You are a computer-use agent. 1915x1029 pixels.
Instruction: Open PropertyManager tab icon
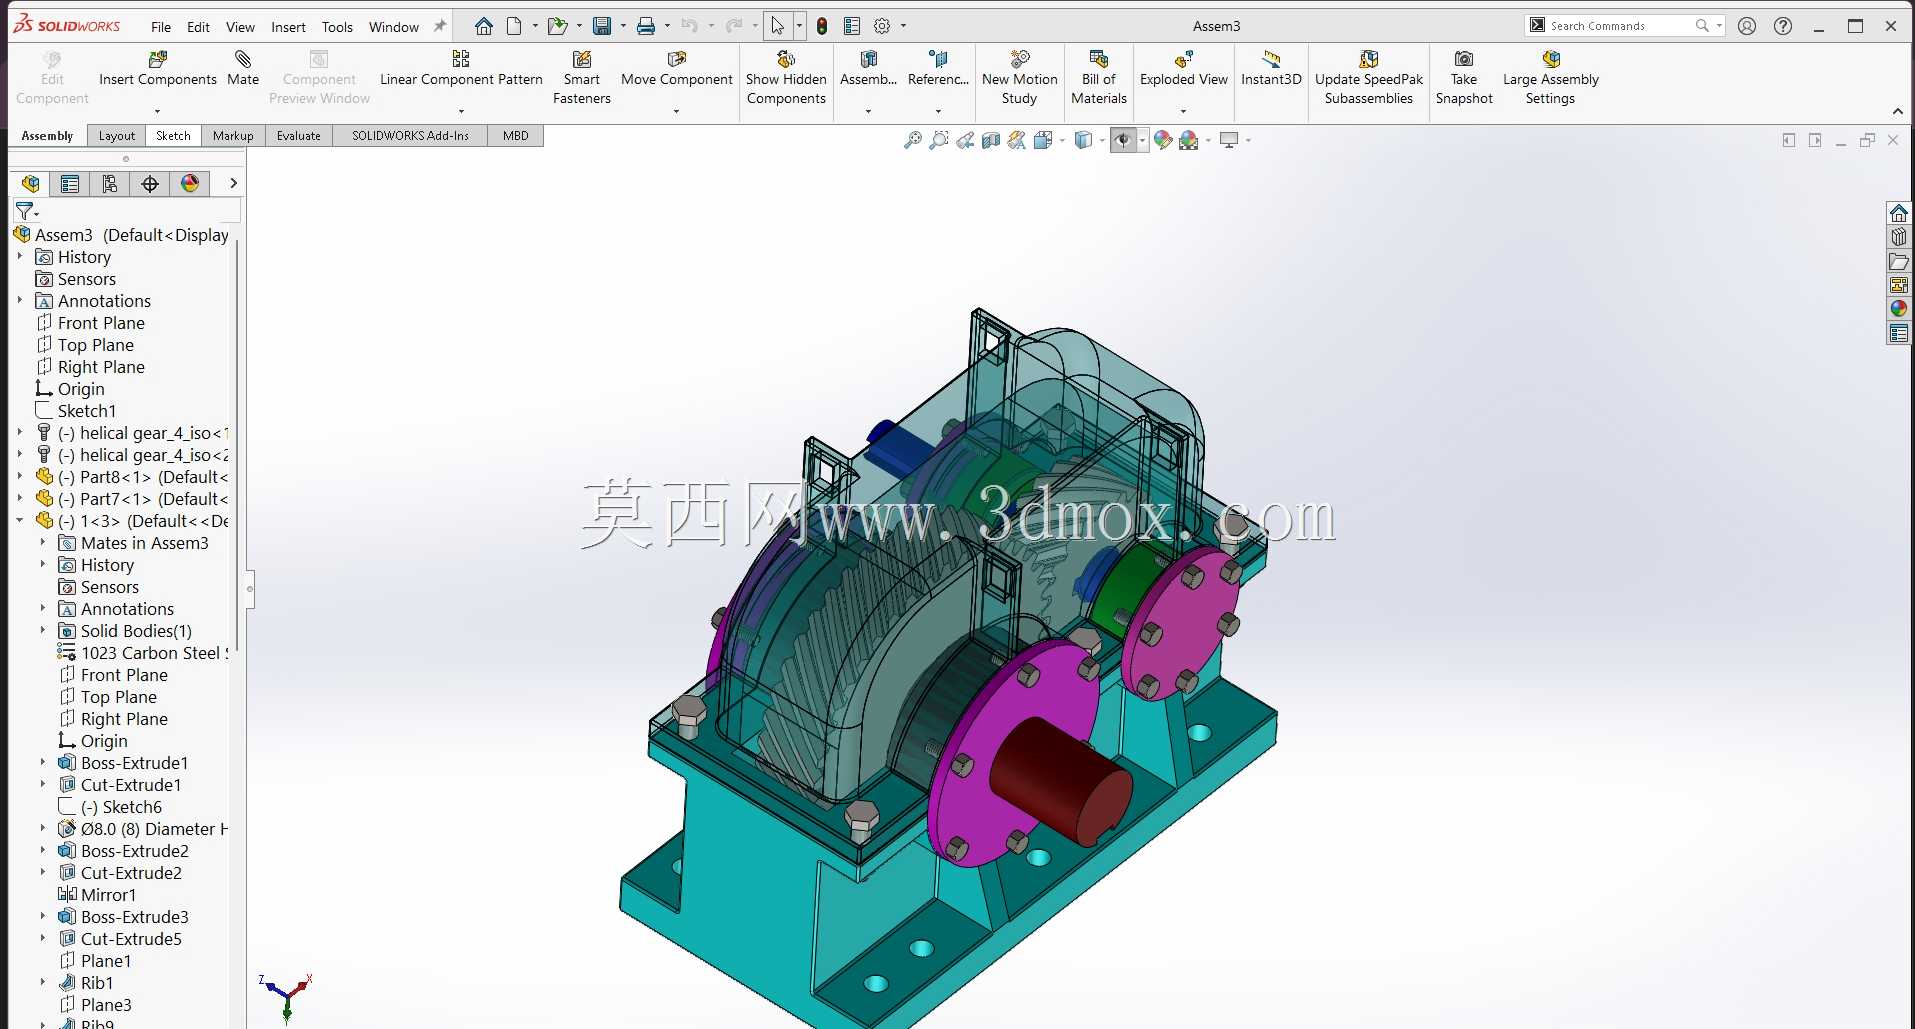click(x=70, y=183)
